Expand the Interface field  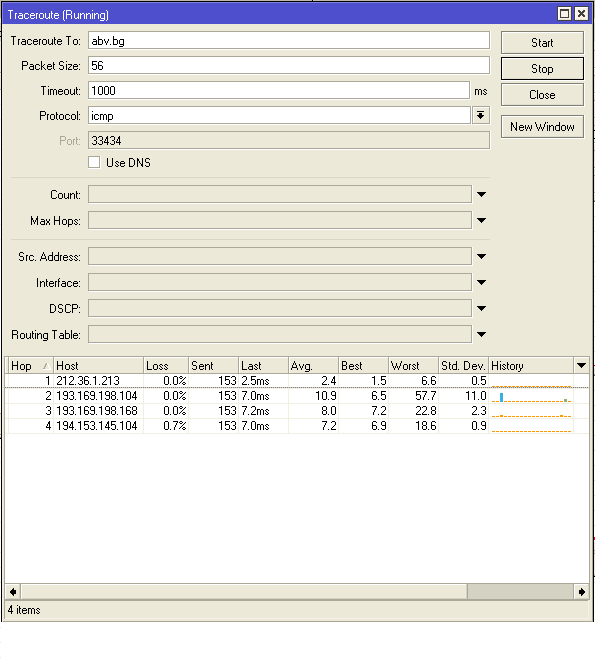pyautogui.click(x=482, y=282)
